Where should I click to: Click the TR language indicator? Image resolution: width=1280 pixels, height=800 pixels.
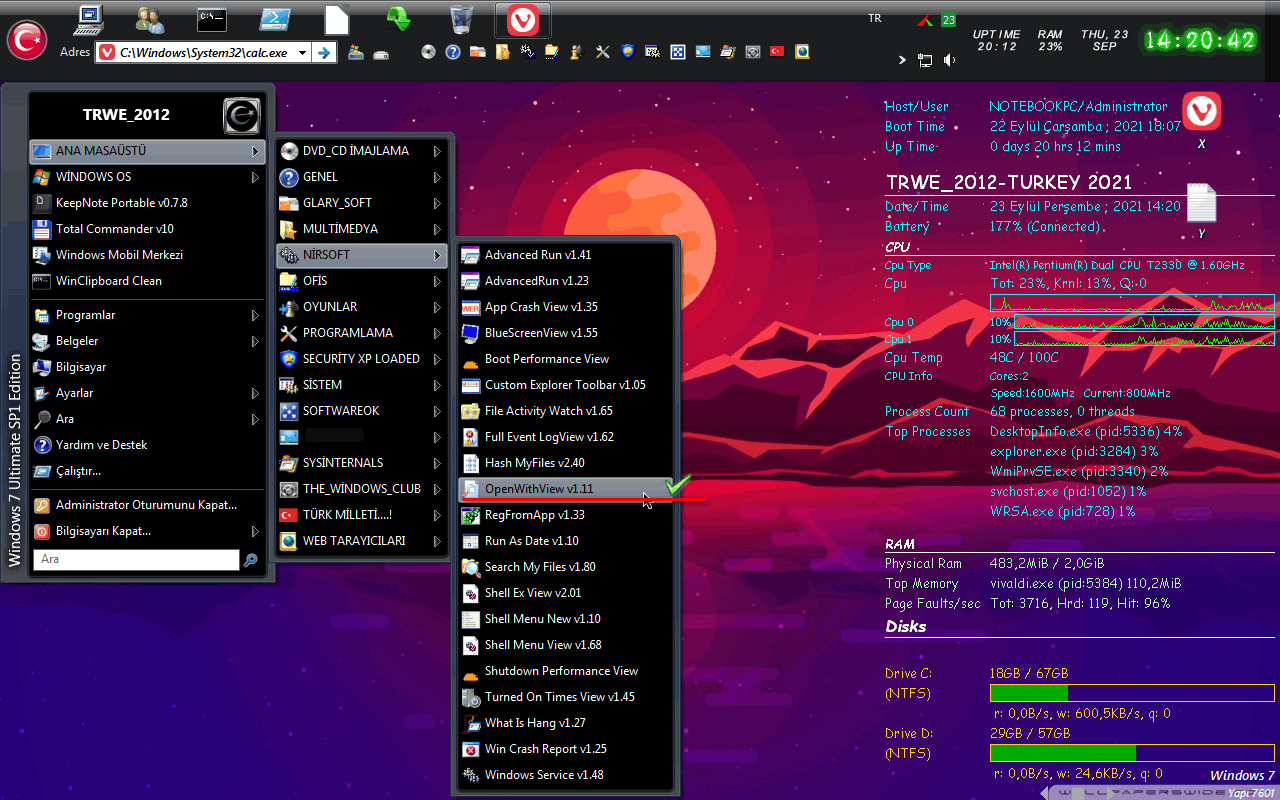[x=875, y=19]
